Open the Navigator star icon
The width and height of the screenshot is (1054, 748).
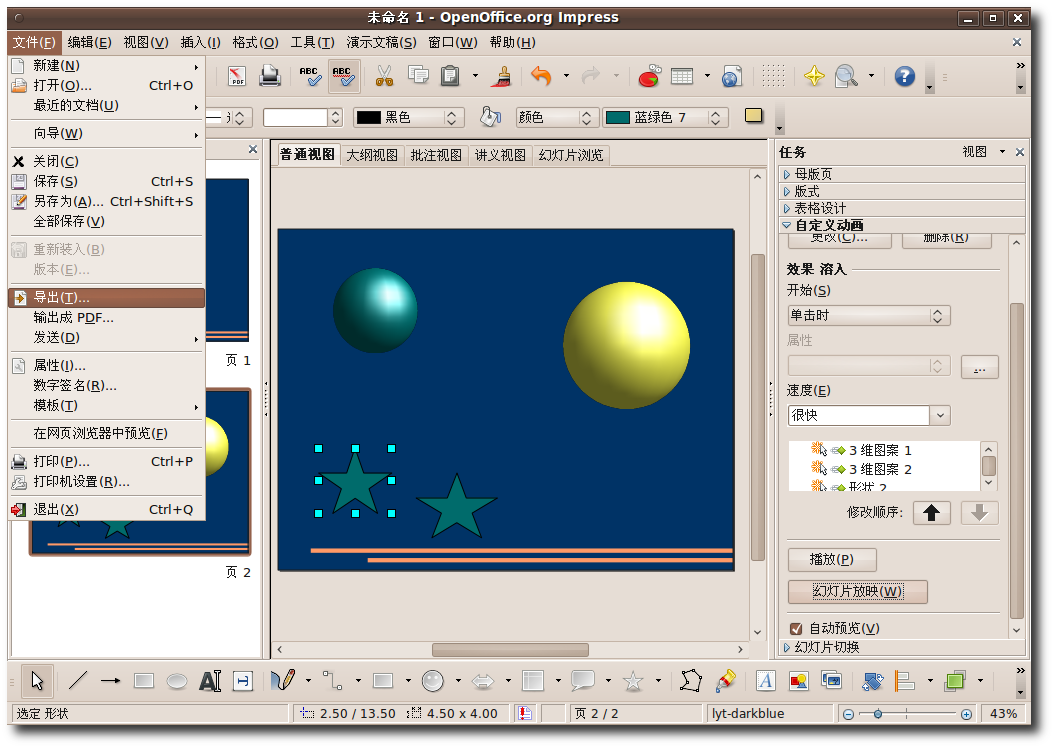point(814,76)
